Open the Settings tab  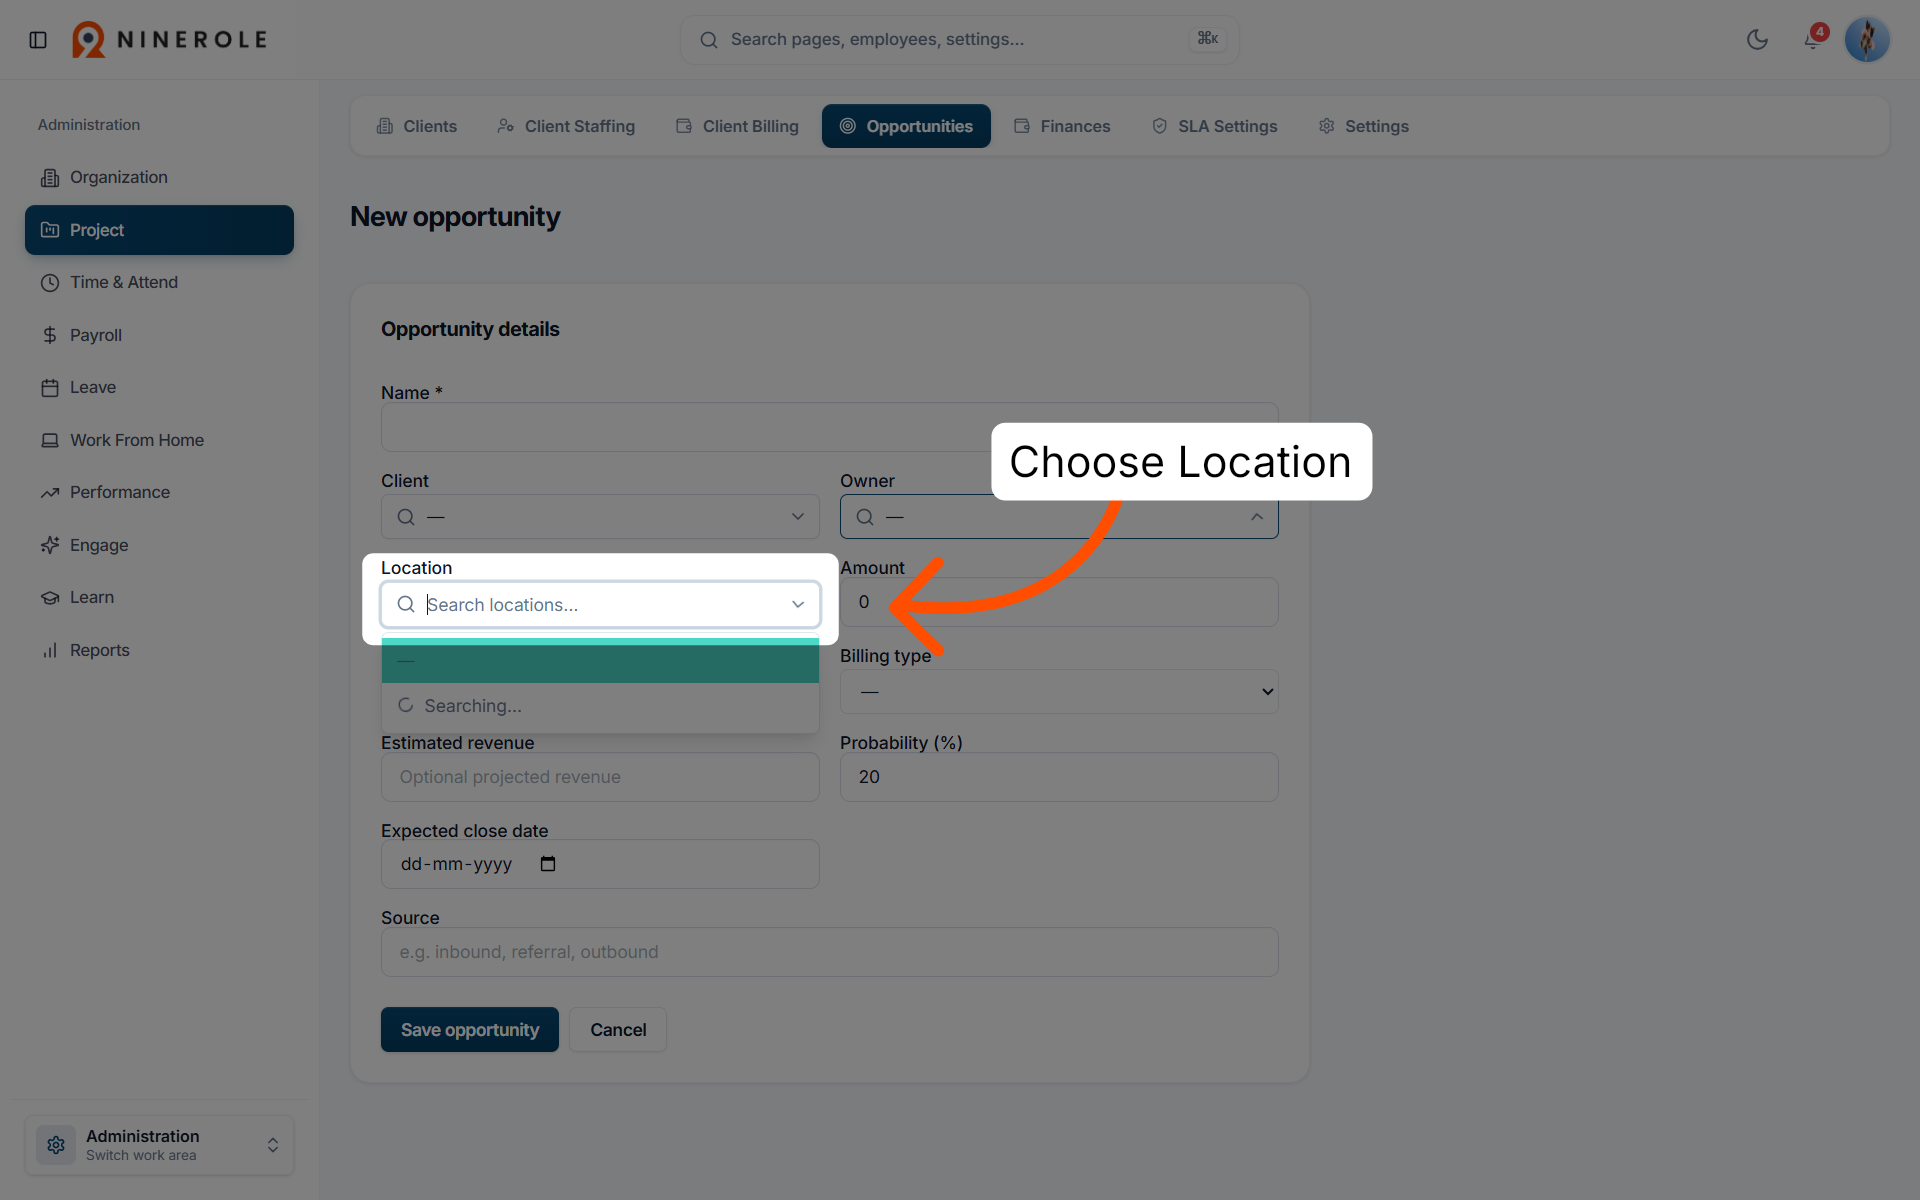click(1364, 126)
